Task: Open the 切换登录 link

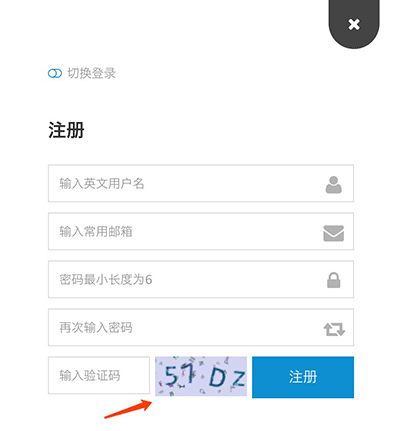Action: point(91,73)
